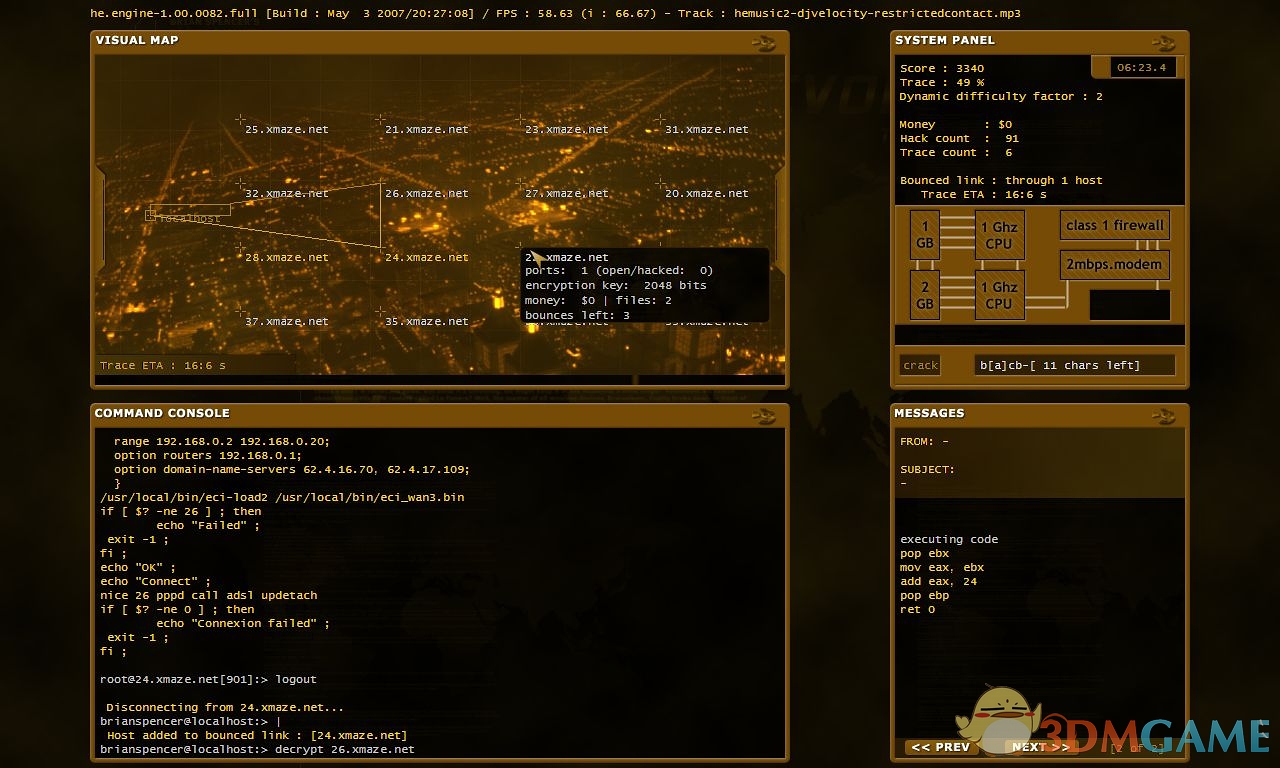Select the 2mbps modem component
The height and width of the screenshot is (768, 1280).
point(1114,265)
